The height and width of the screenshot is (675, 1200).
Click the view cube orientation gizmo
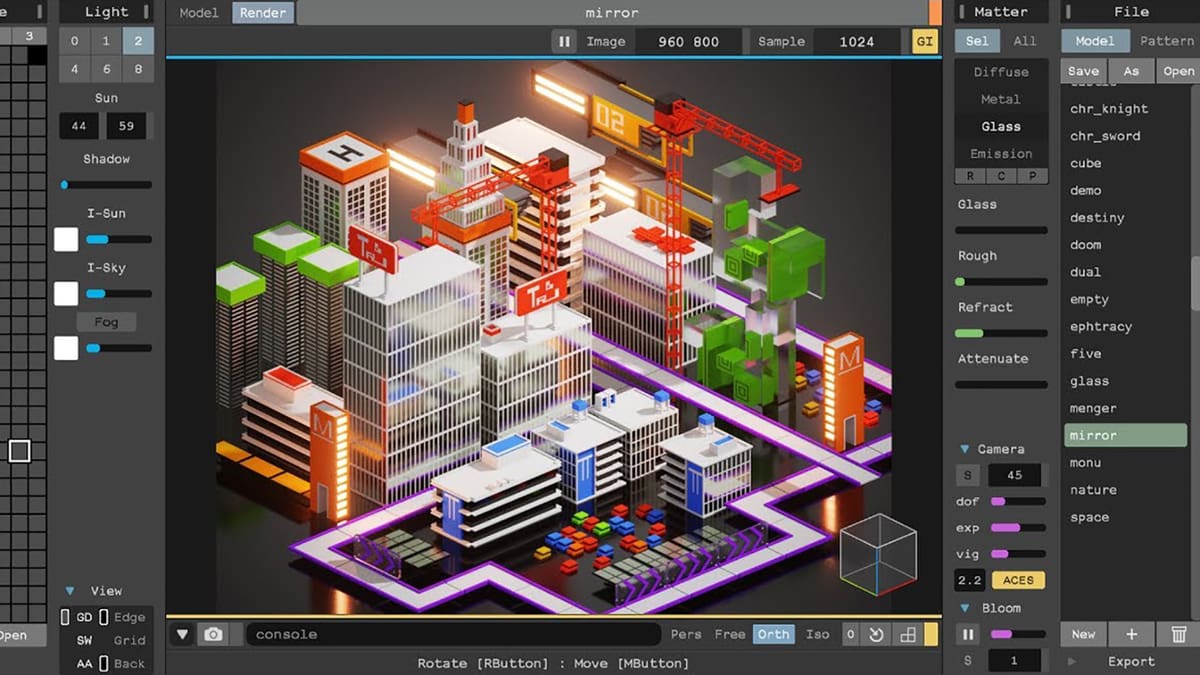[877, 553]
